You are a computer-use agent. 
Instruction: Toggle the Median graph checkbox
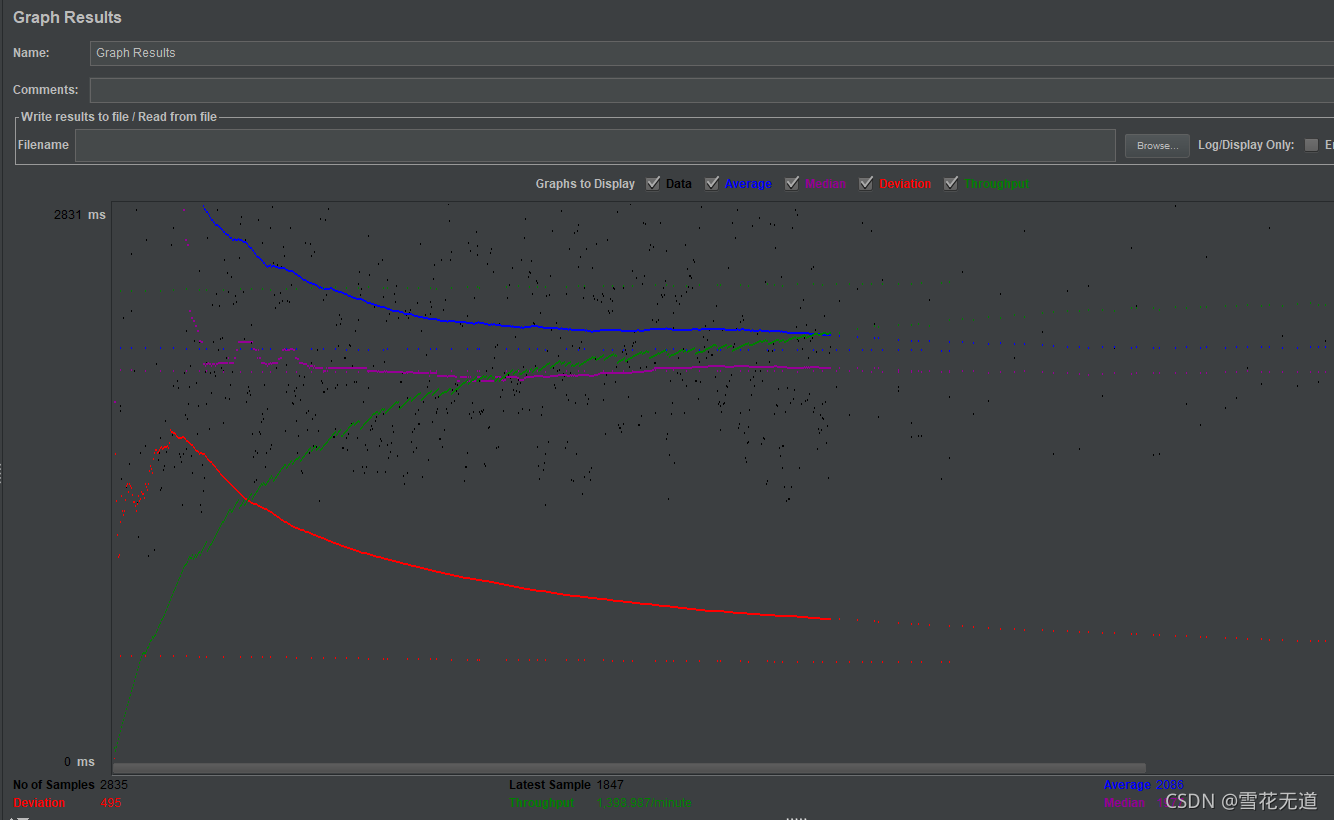tap(792, 183)
